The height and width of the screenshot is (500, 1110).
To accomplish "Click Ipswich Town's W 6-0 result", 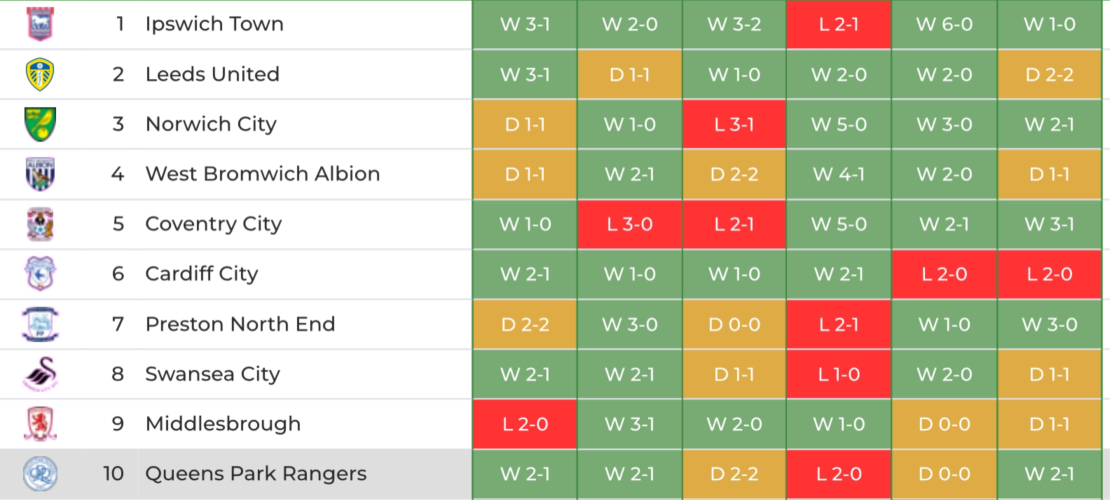I will click(944, 24).
